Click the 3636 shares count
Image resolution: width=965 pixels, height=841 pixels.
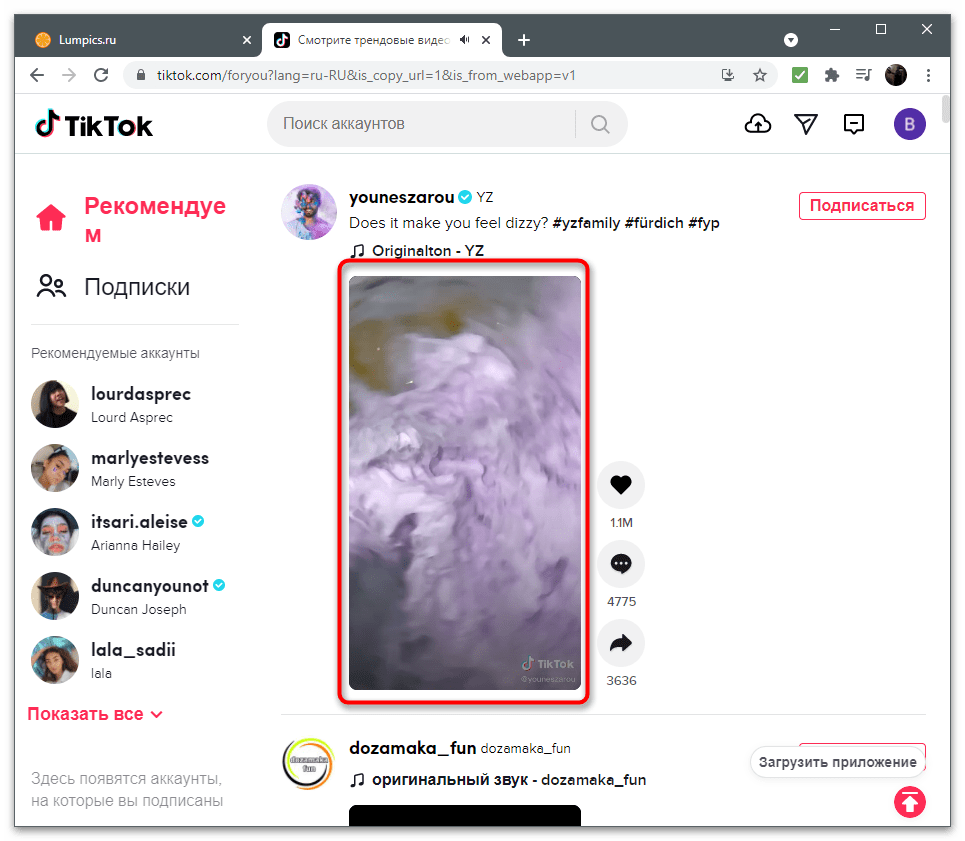click(x=622, y=680)
